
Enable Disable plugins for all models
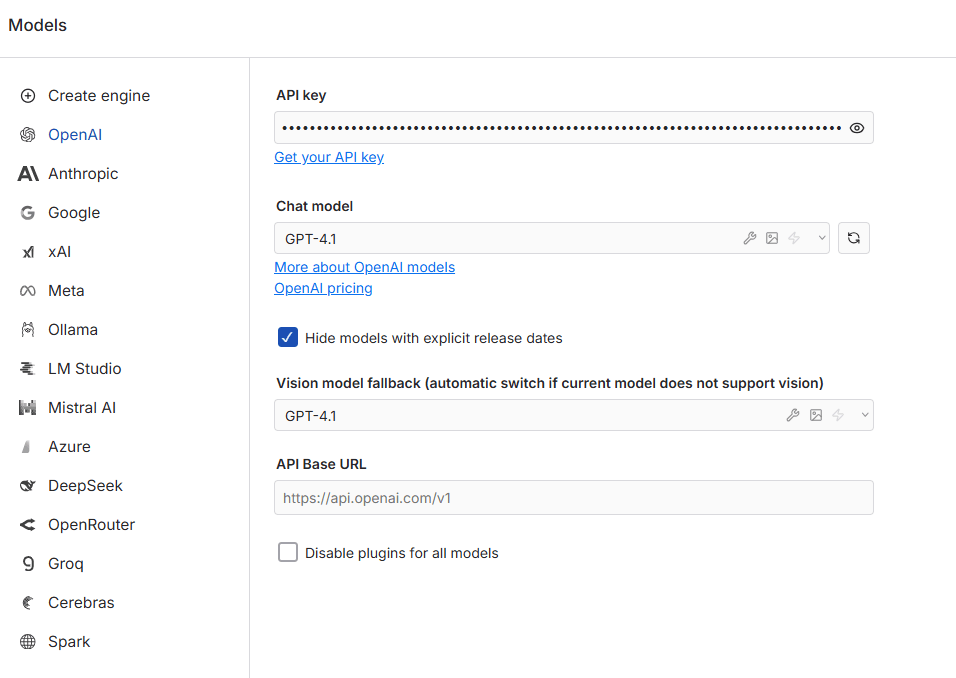[x=288, y=552]
